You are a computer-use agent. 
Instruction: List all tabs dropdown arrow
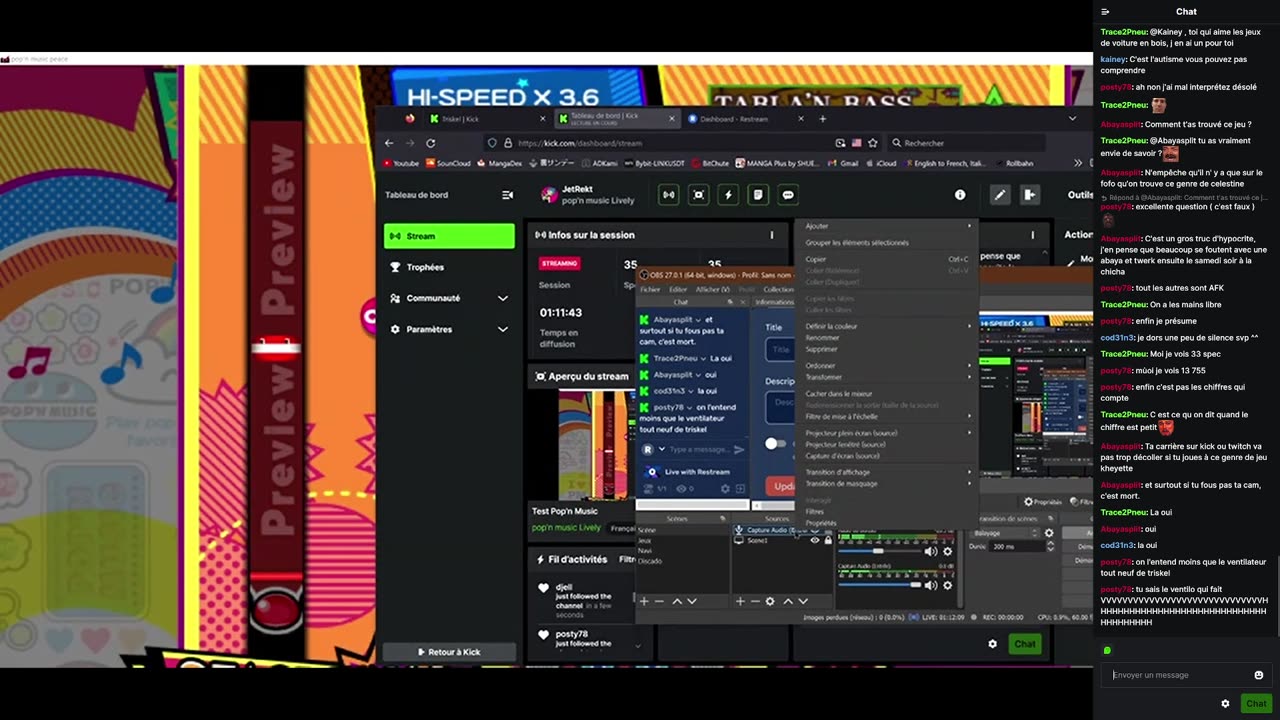[x=1072, y=118]
